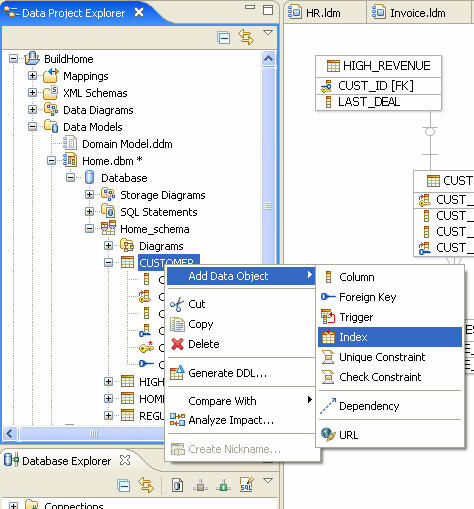Expand the XML Schemas folder

pos(32,93)
